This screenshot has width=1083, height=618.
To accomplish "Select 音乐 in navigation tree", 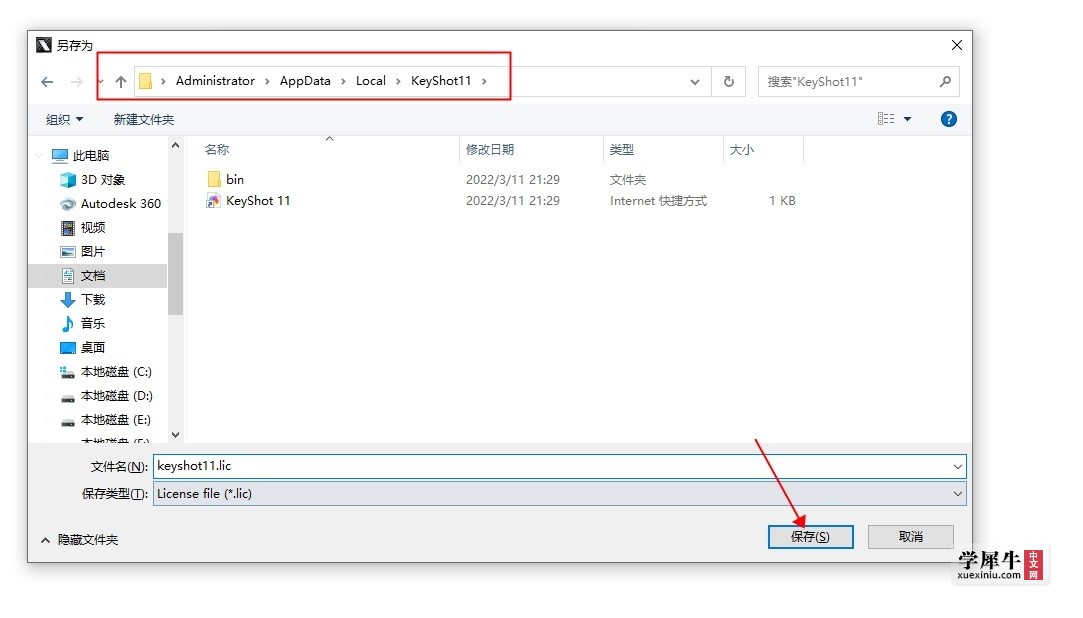I will (x=93, y=324).
